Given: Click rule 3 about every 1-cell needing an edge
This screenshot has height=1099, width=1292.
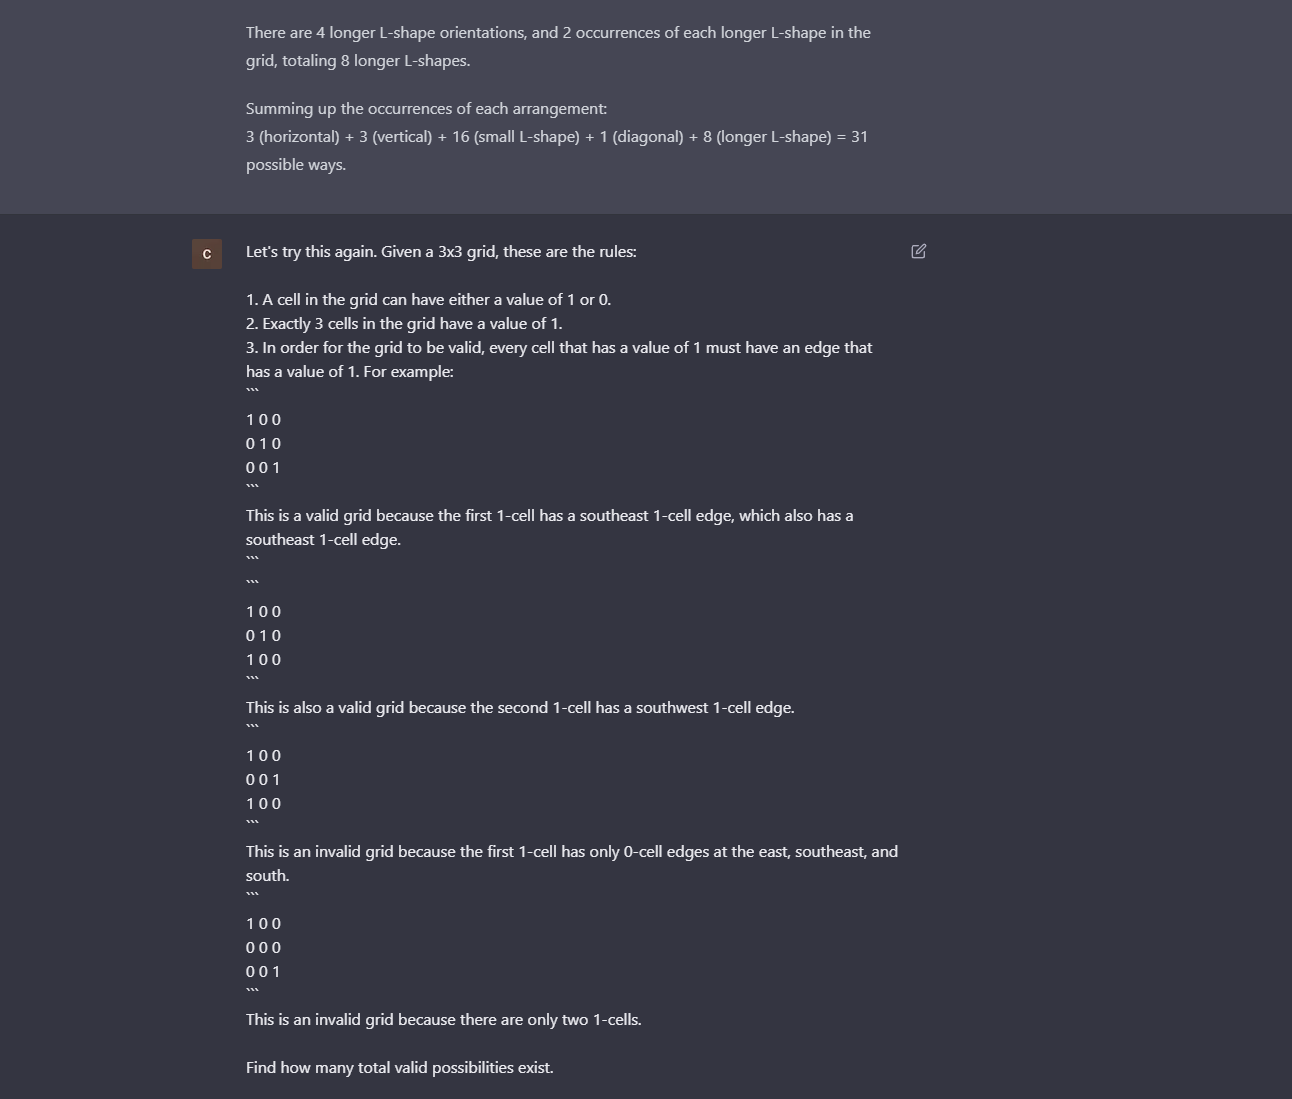Looking at the screenshot, I should pyautogui.click(x=559, y=359).
